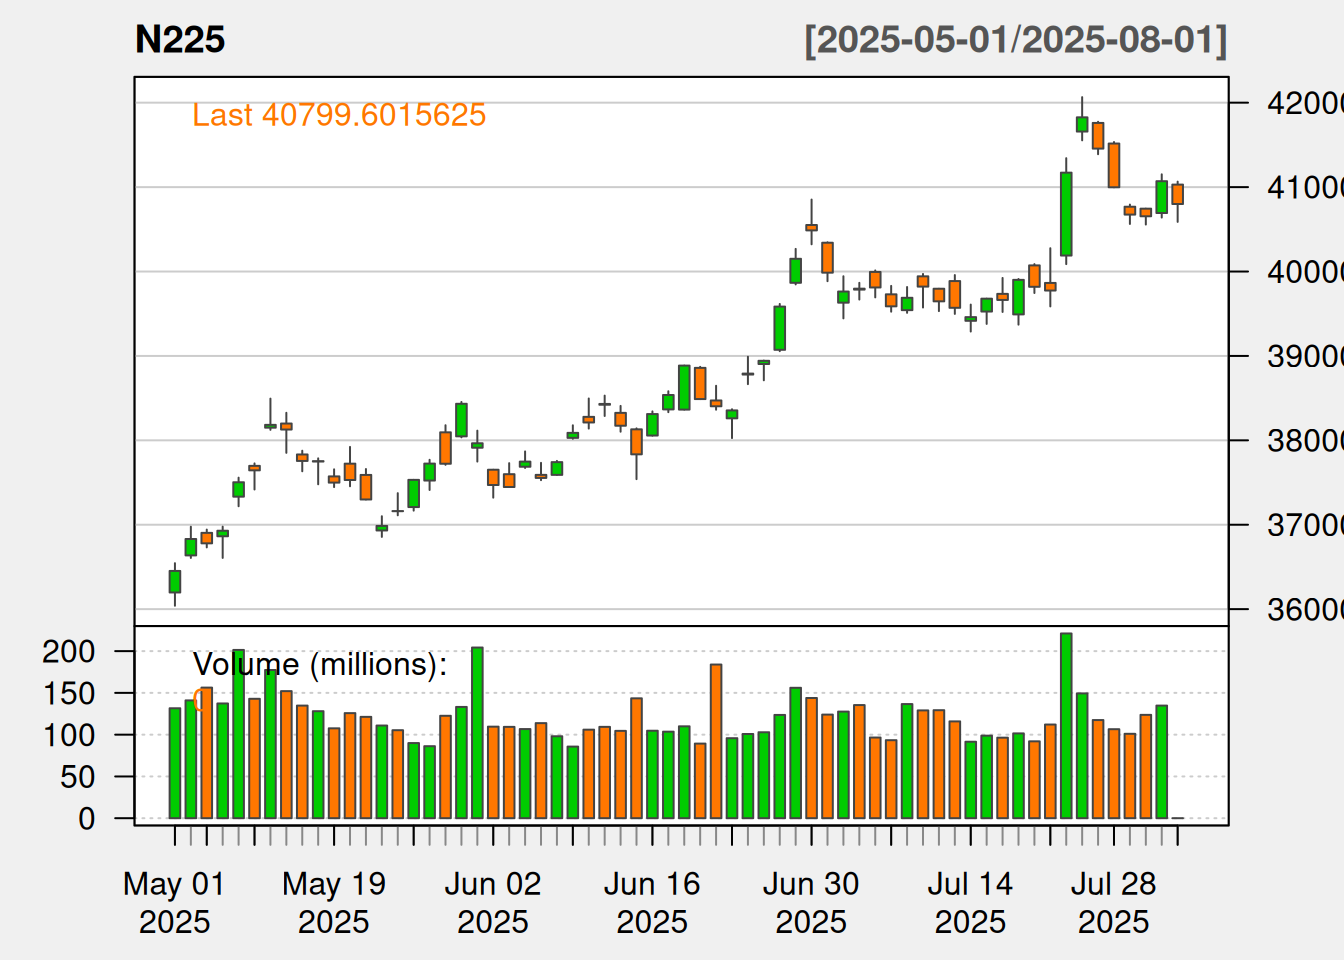Click the first green candlestick on the chart

click(175, 582)
